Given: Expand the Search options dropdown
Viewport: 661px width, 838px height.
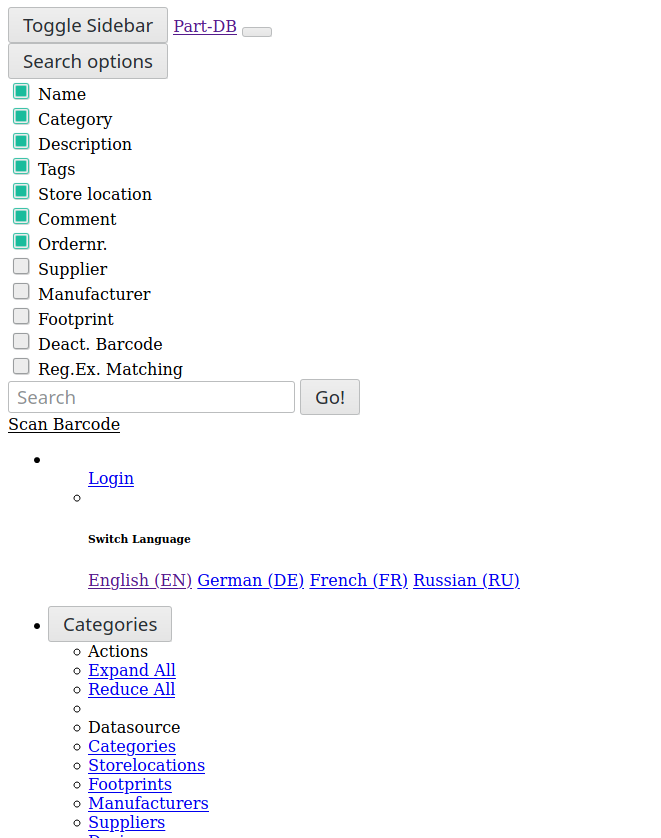Looking at the screenshot, I should 88,61.
